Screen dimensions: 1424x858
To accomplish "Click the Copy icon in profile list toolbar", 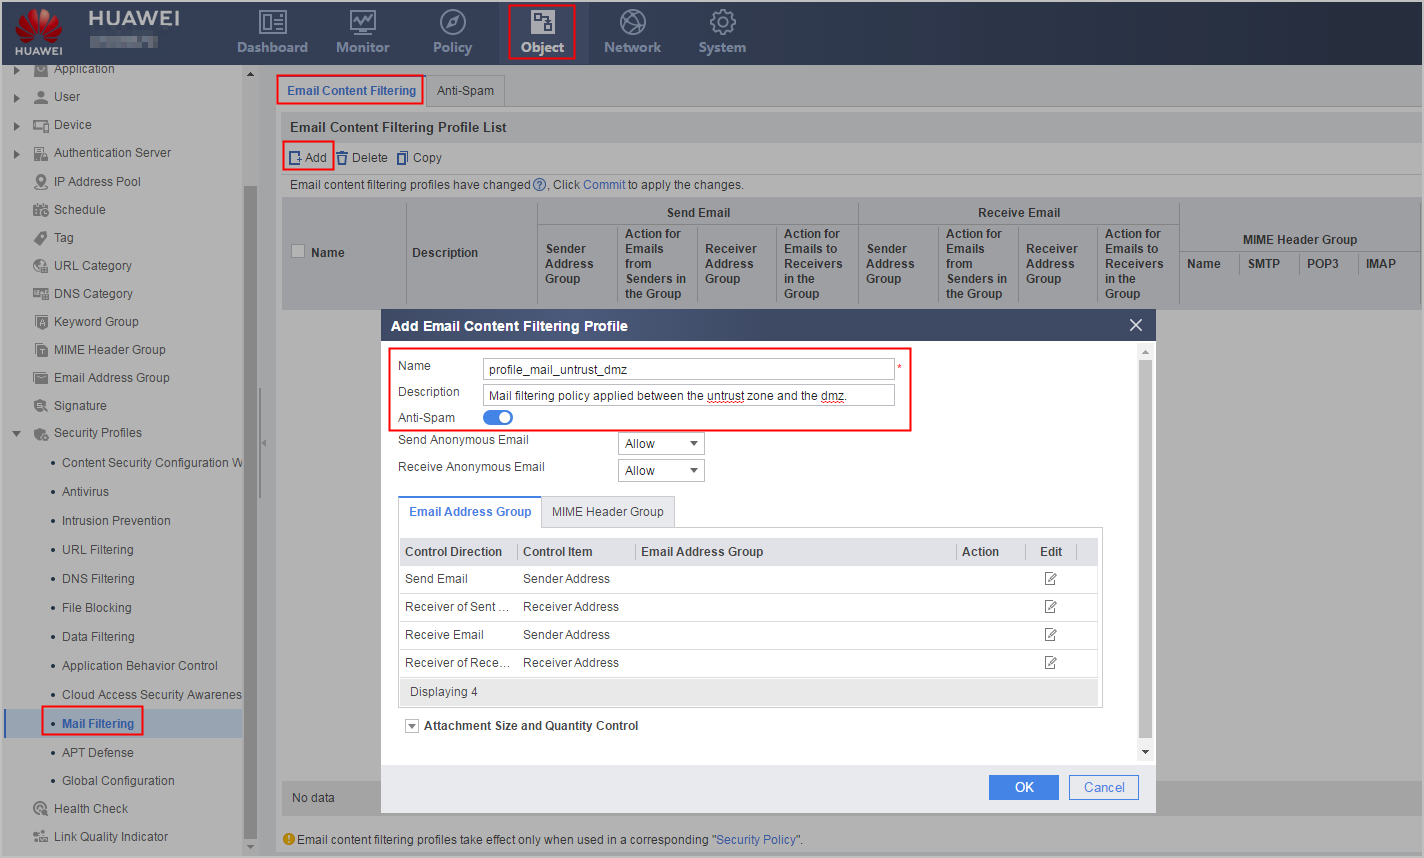I will coord(403,158).
